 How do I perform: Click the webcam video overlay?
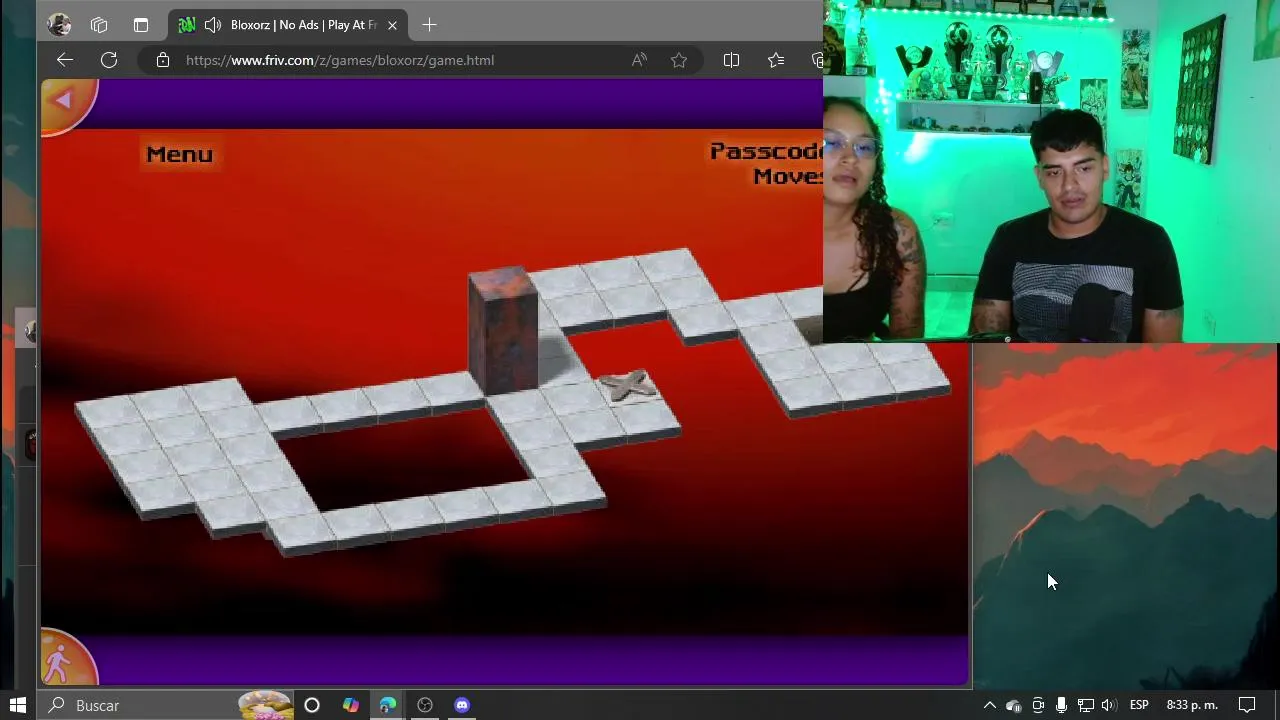[x=1051, y=171]
